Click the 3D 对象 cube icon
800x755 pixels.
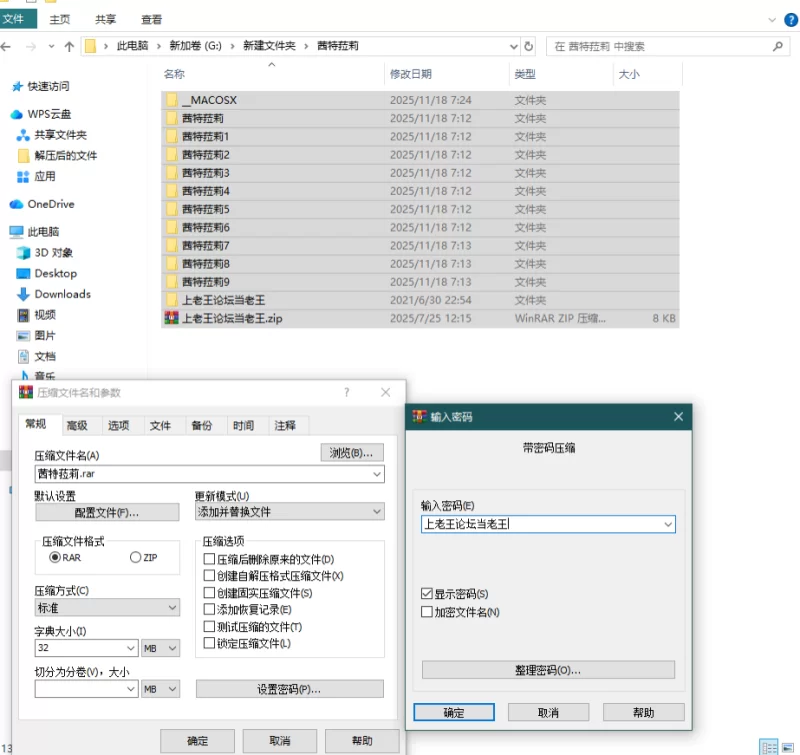pos(23,253)
